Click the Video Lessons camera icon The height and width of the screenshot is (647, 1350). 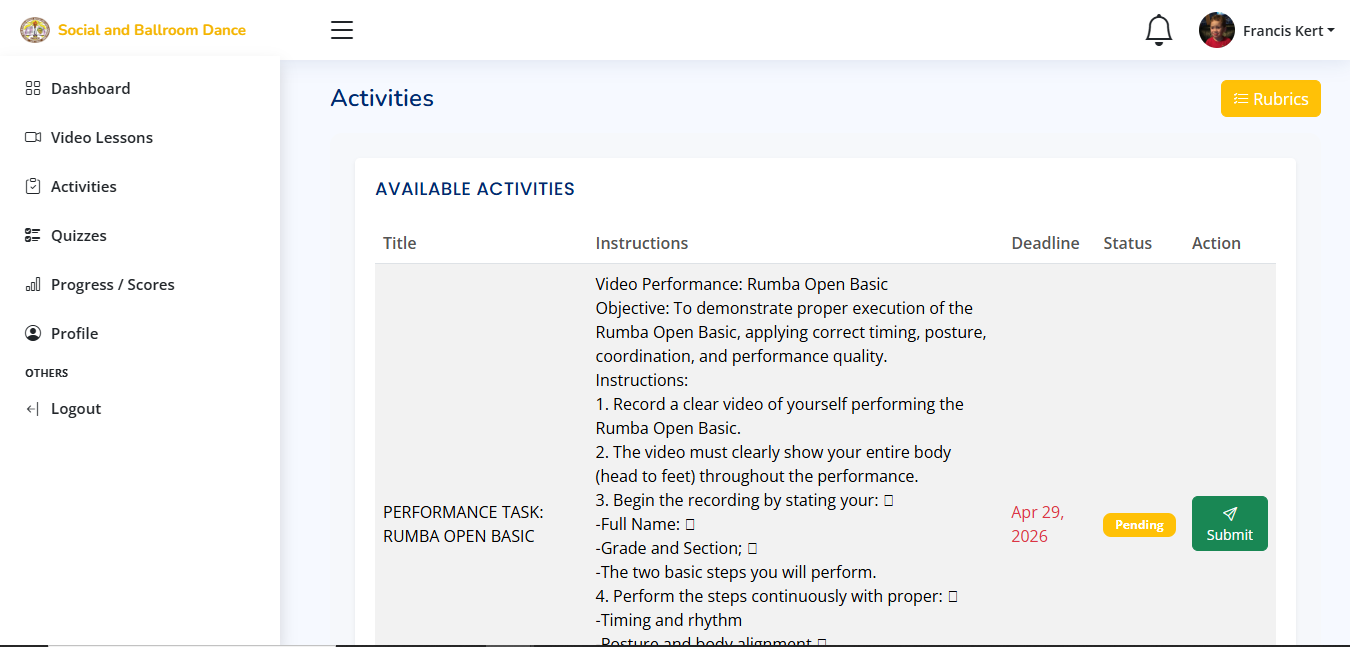33,137
